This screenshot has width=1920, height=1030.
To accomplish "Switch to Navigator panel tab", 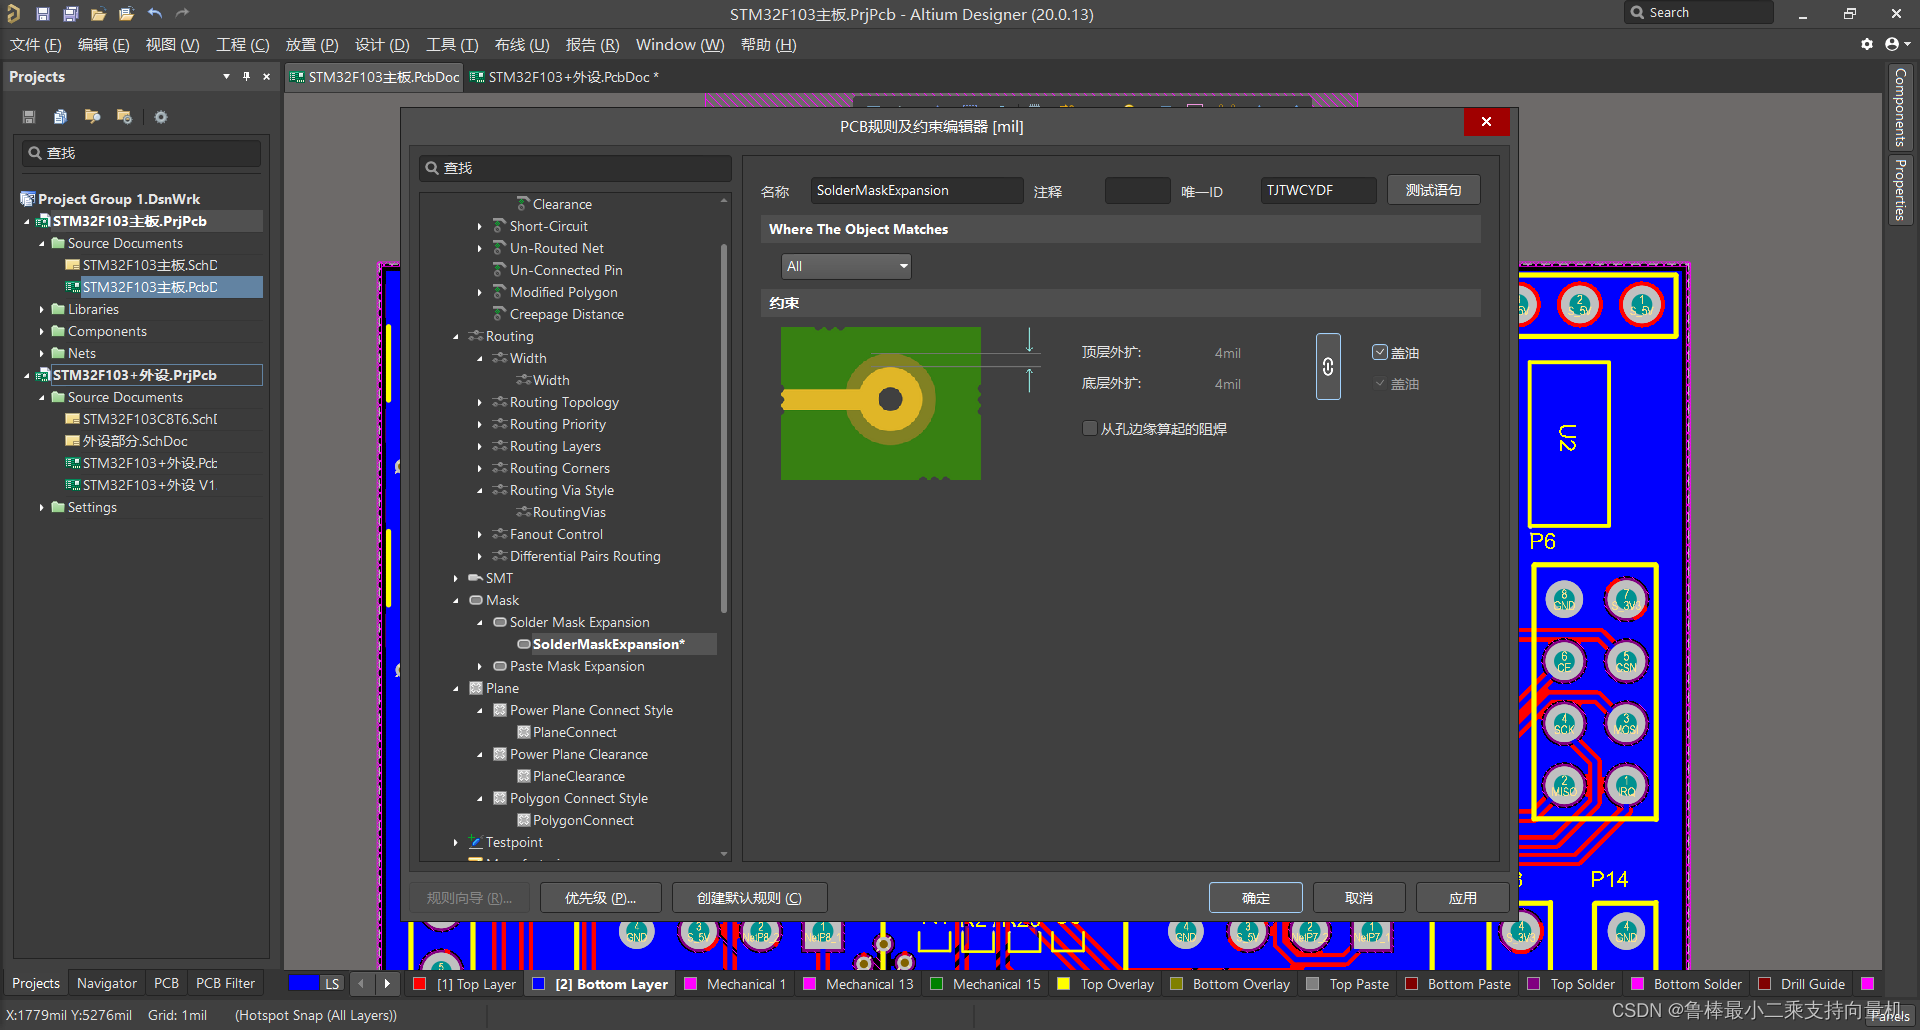I will click(107, 983).
